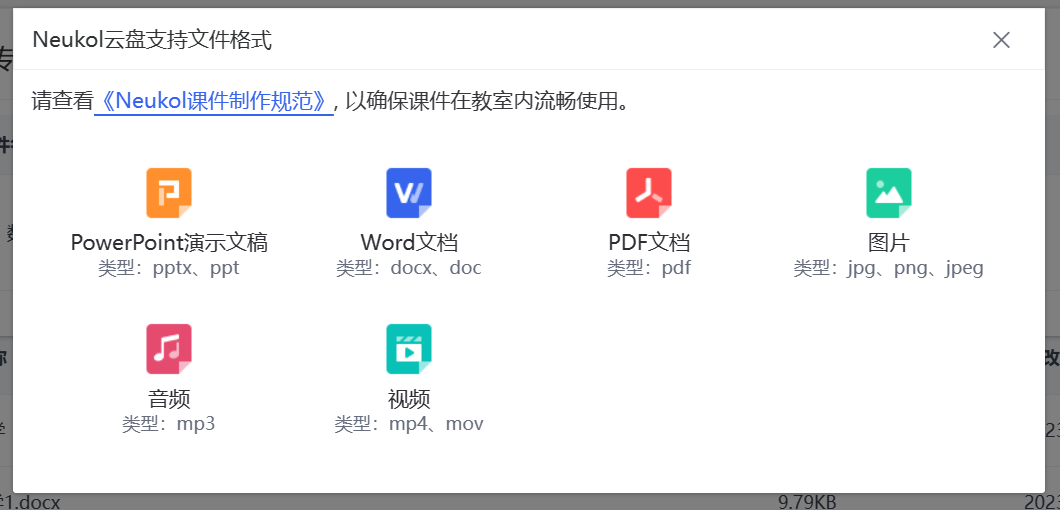
Task: Open the 《Neukol课件制作规范》 link
Action: tap(214, 101)
